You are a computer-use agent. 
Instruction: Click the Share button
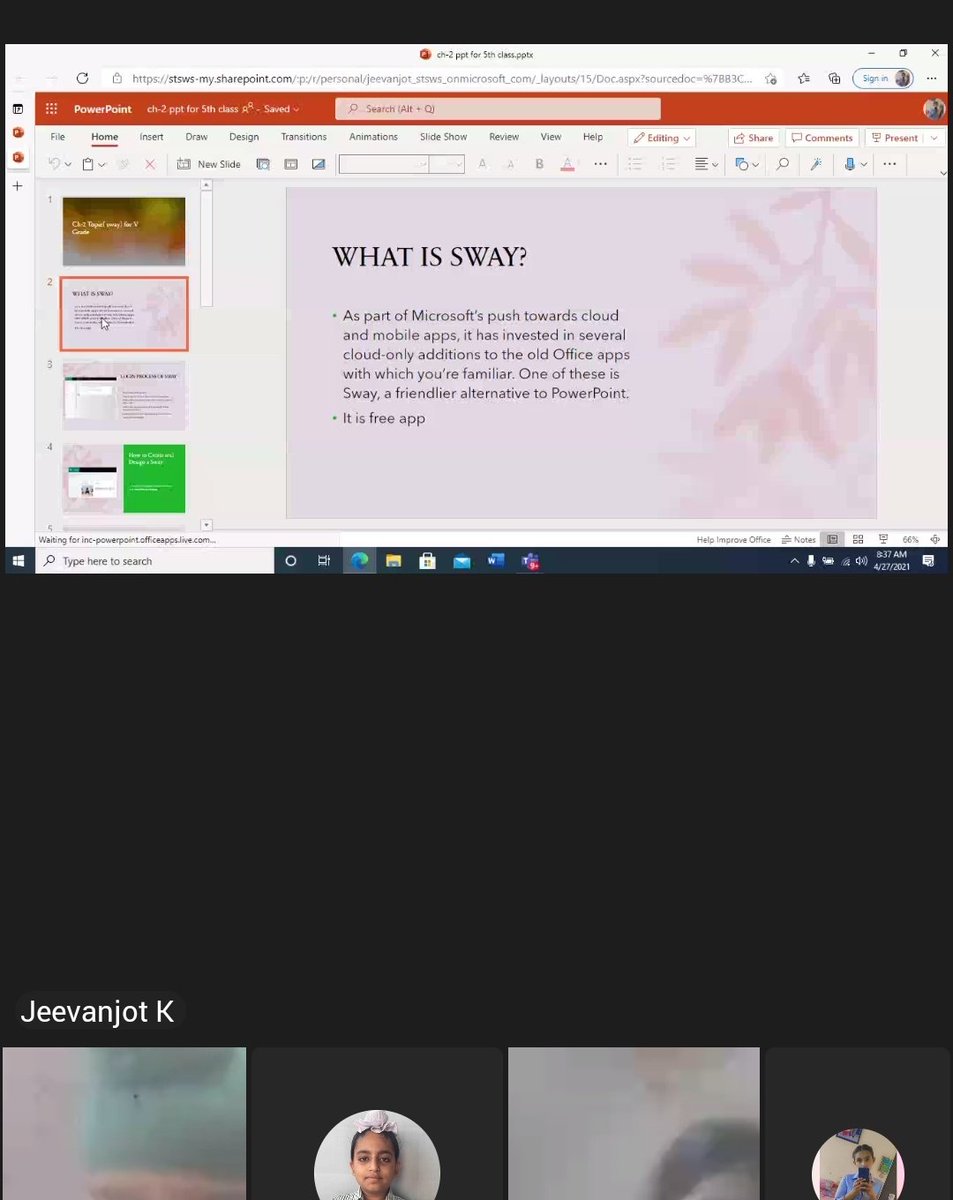coord(754,138)
